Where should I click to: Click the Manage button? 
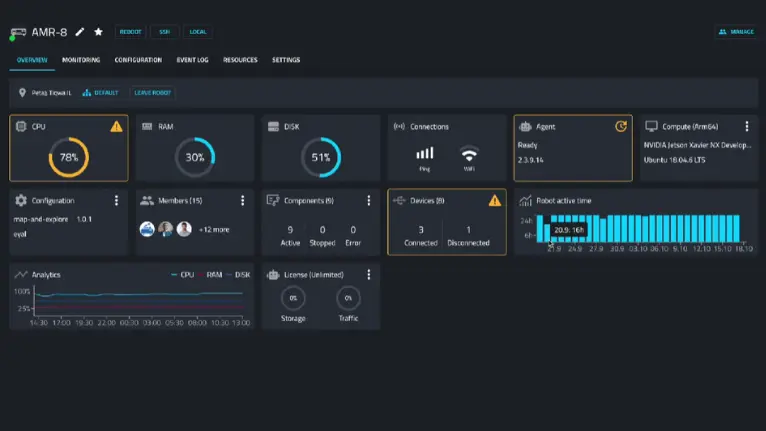736,32
